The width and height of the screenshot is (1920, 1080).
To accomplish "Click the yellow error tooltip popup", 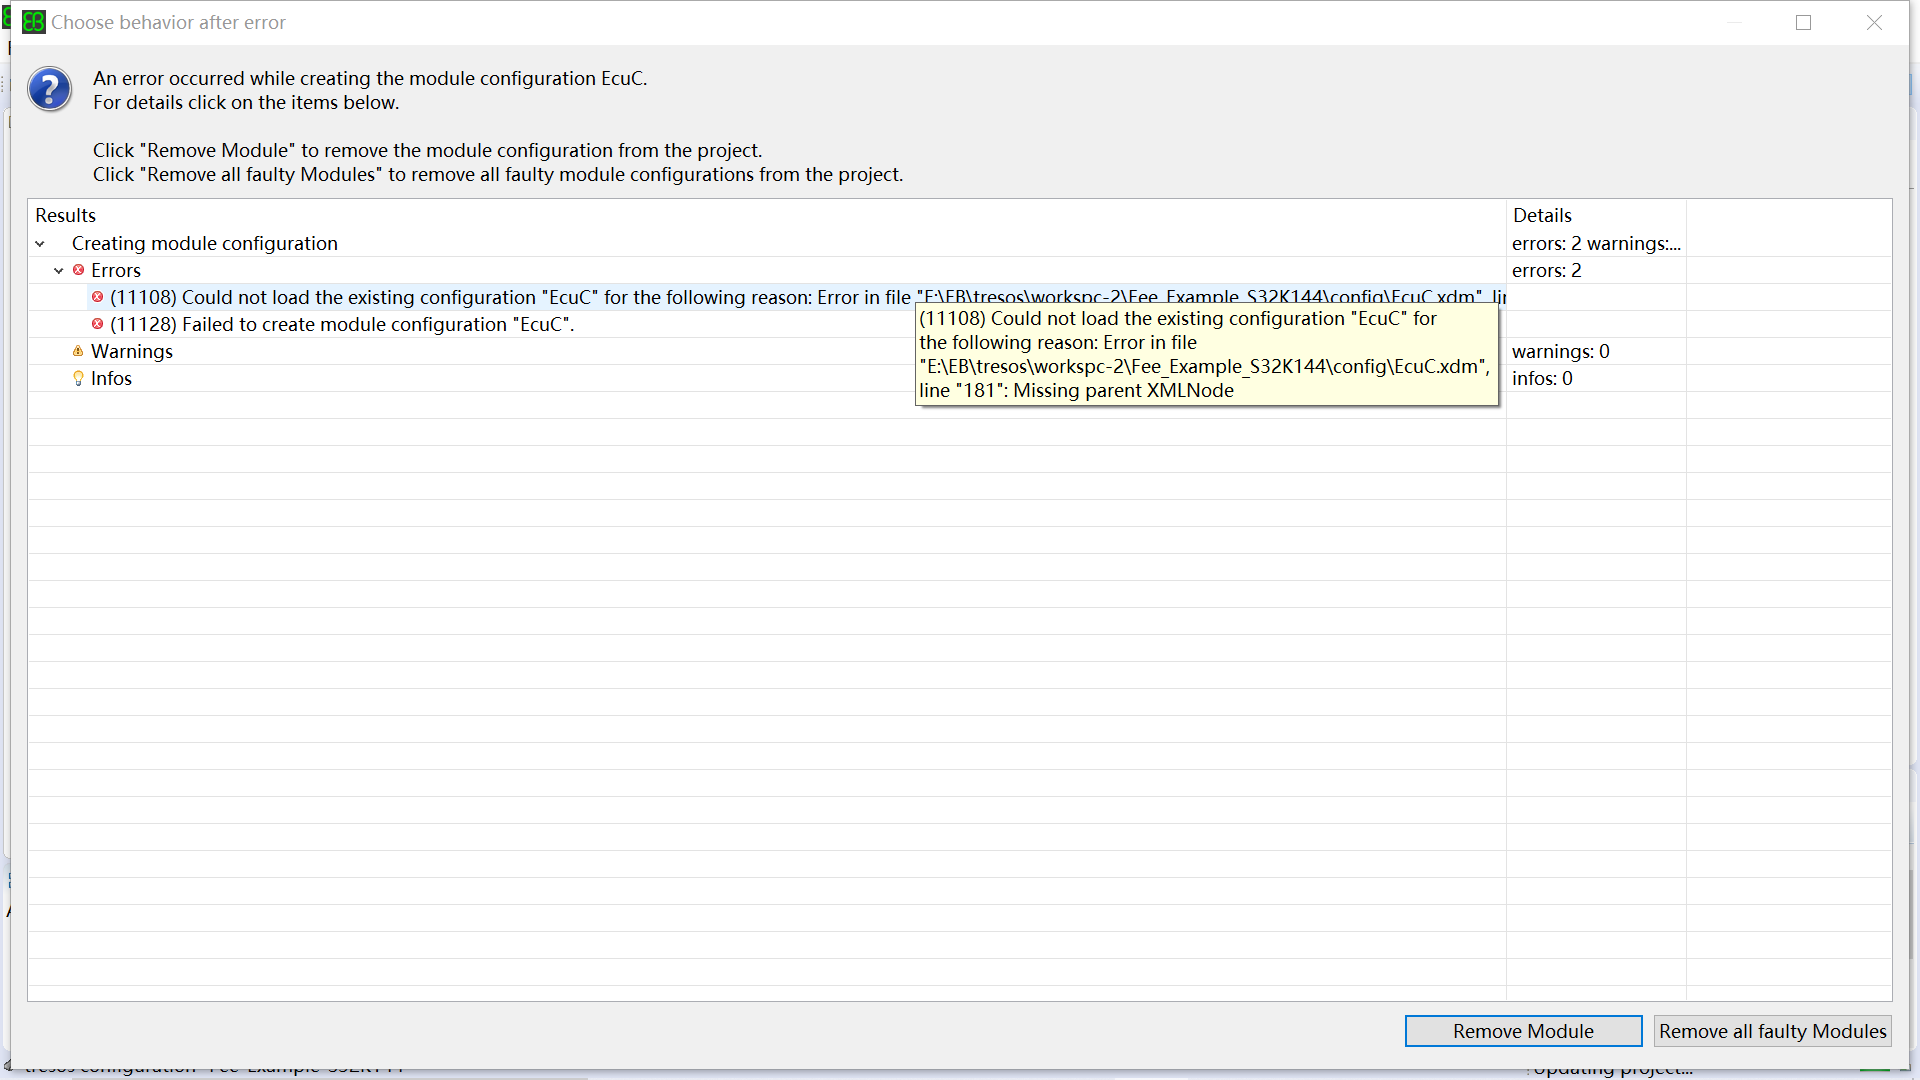I will (1205, 355).
